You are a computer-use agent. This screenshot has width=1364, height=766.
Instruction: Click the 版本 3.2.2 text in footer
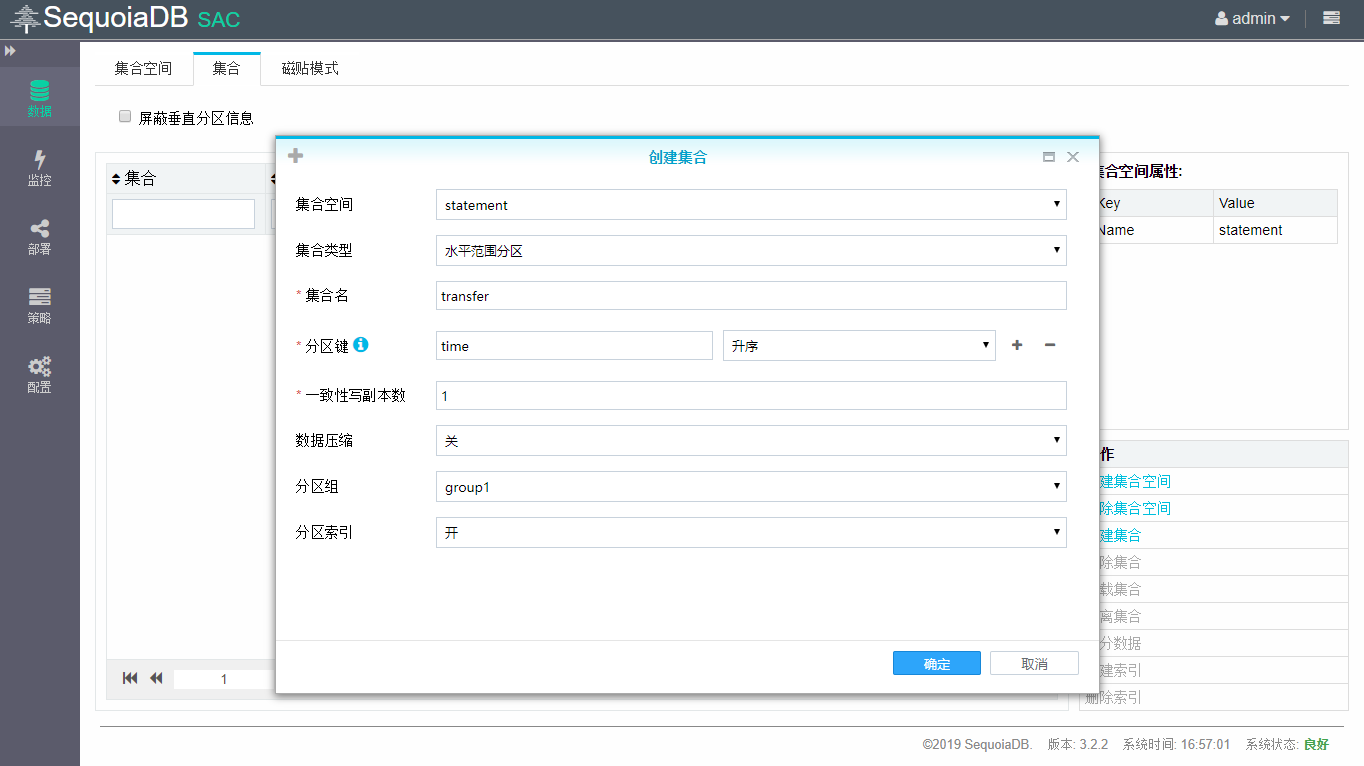click(x=1078, y=745)
